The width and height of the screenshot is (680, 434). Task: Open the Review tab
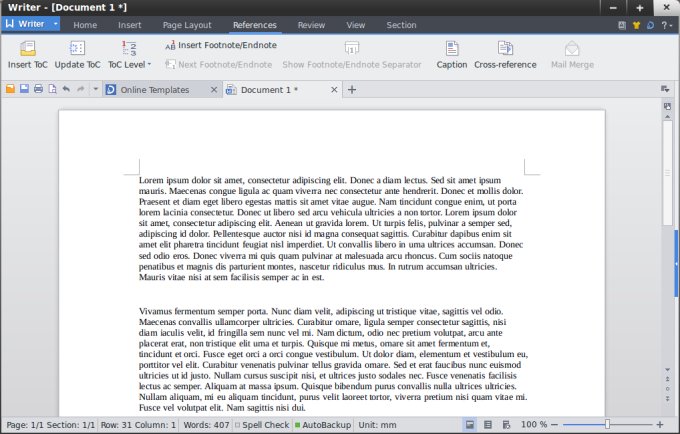point(311,25)
